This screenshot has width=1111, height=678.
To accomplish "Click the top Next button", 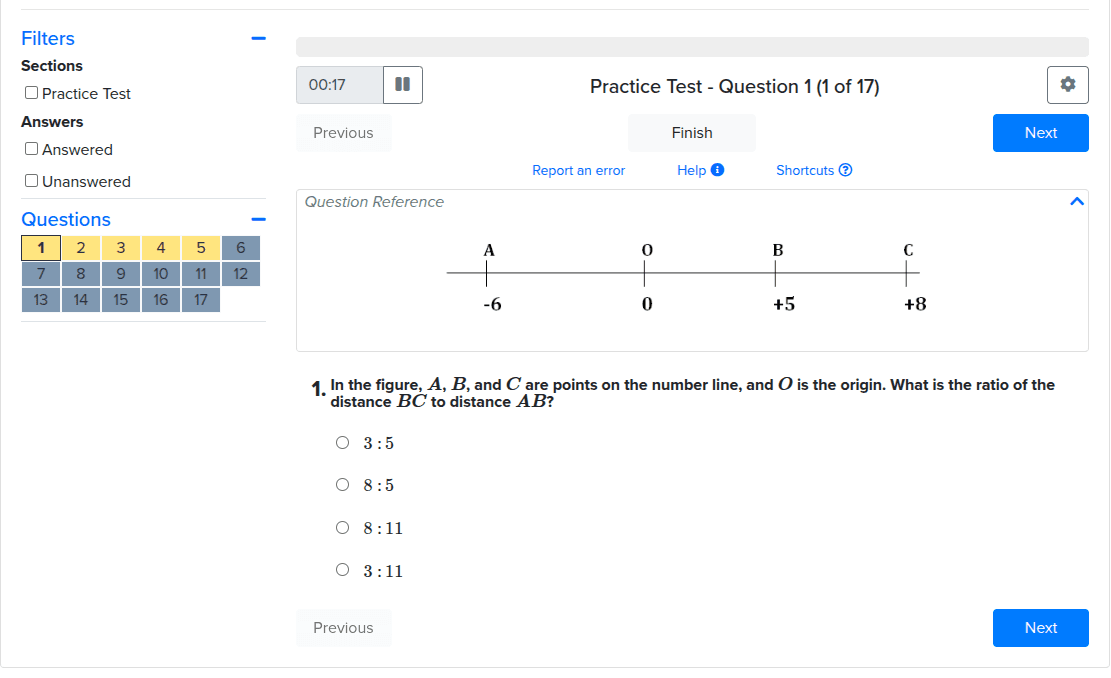I will (x=1040, y=133).
